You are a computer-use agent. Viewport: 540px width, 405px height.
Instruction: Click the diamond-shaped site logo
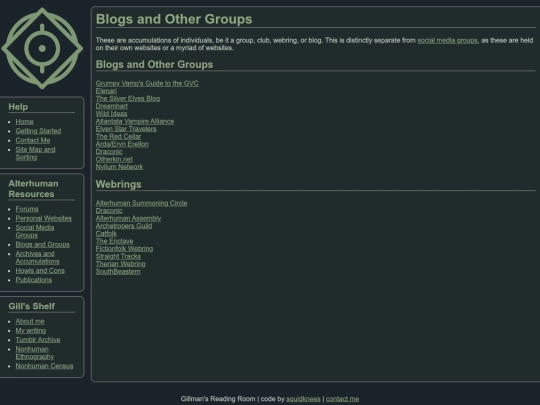[x=42, y=48]
